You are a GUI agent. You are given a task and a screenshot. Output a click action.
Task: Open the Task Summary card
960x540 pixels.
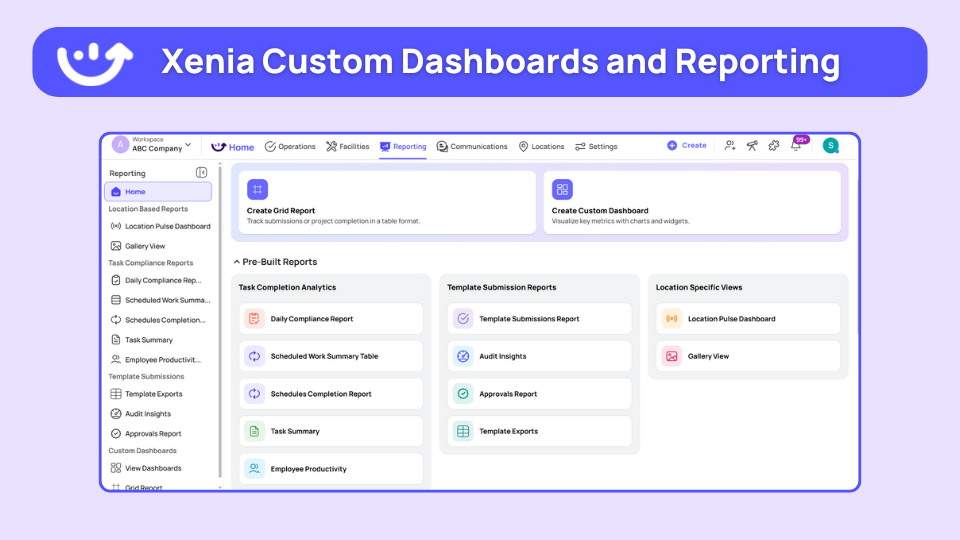pos(331,431)
